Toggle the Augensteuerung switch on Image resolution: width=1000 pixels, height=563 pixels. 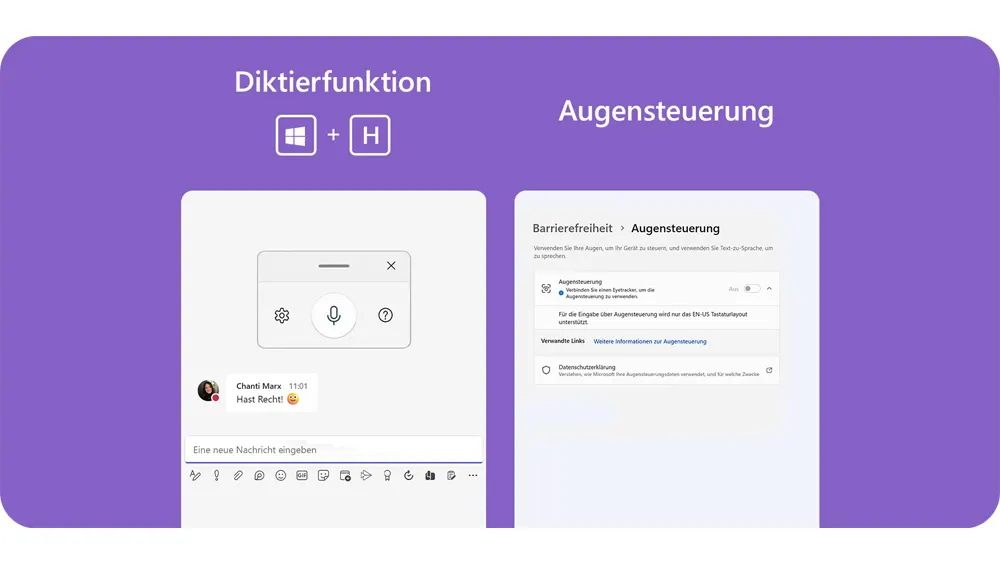pyautogui.click(x=751, y=288)
